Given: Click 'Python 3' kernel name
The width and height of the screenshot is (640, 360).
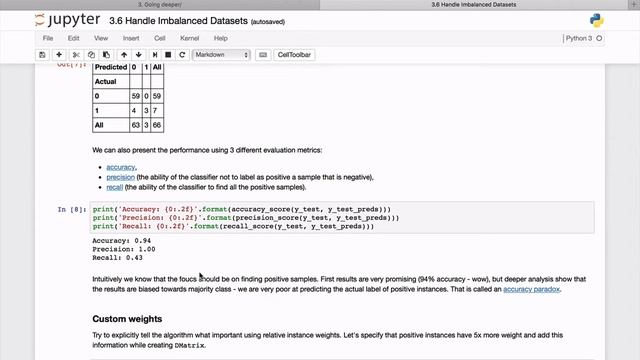Looking at the screenshot, I should [578, 38].
